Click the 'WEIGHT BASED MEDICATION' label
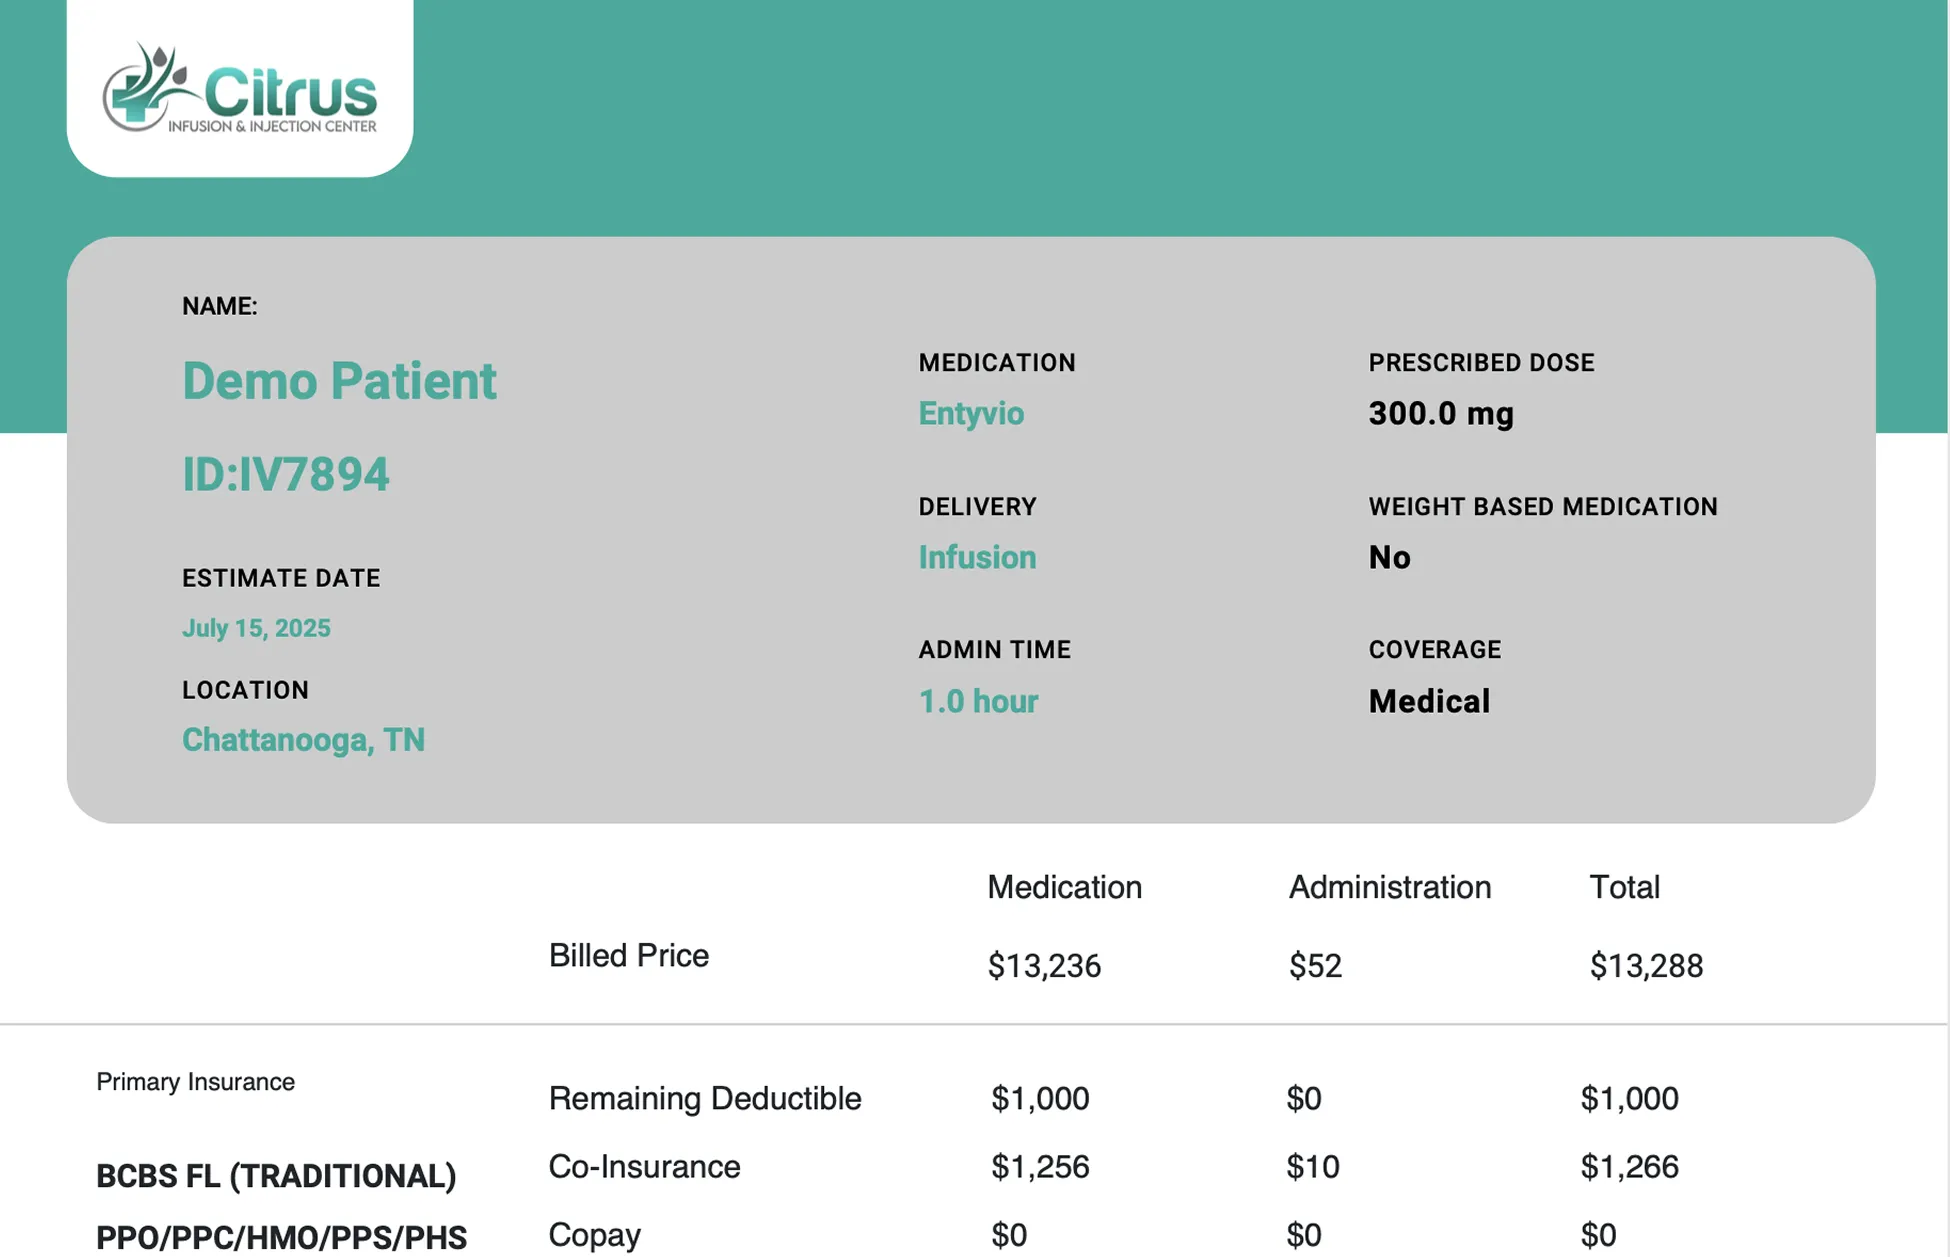Viewport: 1950px width, 1257px height. coord(1543,507)
